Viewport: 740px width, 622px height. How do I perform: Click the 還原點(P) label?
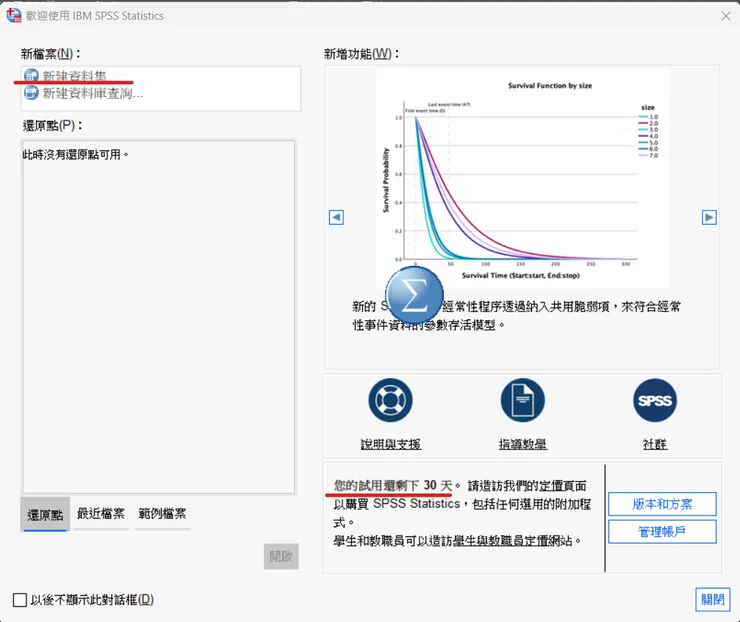[52, 126]
